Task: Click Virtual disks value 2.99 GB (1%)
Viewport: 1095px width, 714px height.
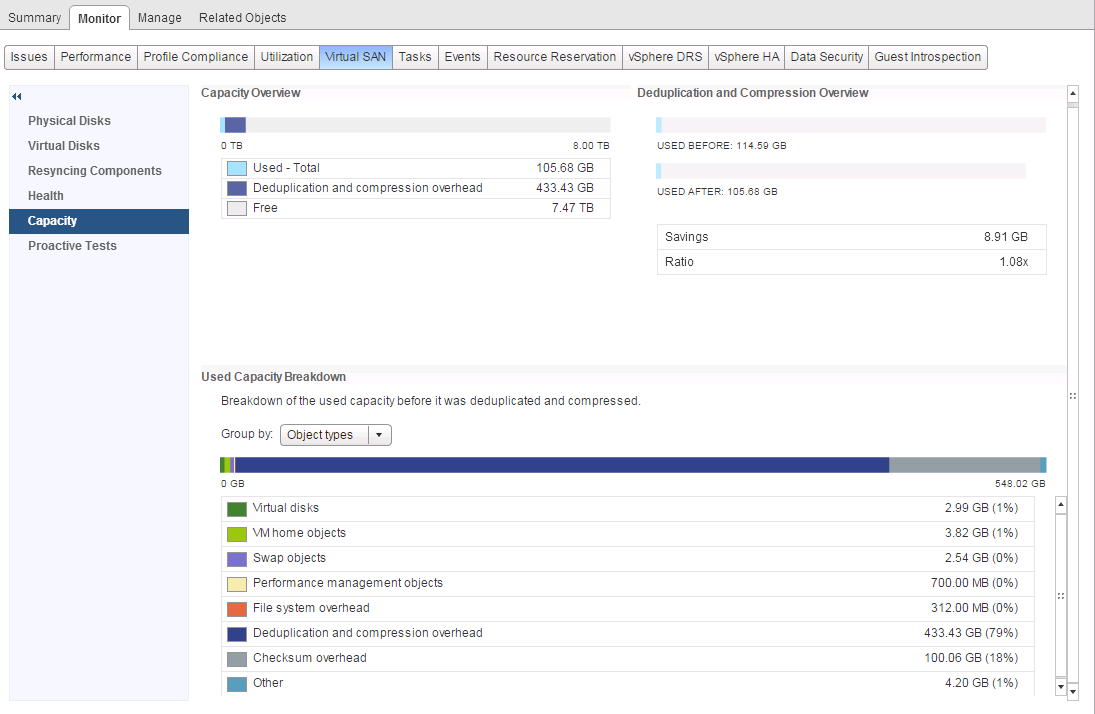Action: (981, 508)
